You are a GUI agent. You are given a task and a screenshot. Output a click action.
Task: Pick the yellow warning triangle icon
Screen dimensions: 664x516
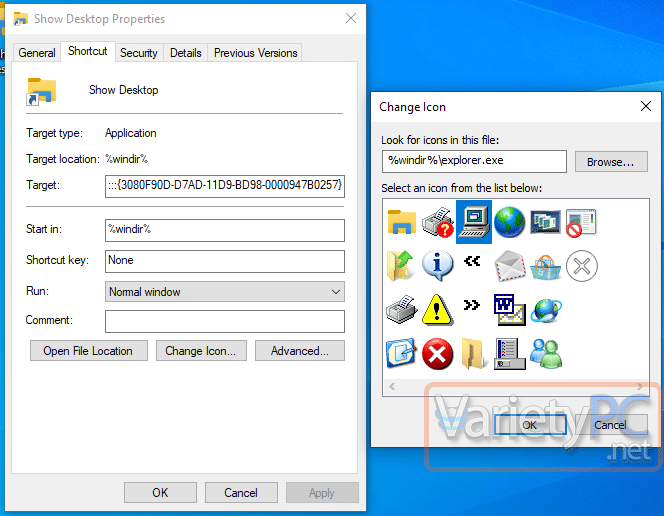coord(437,309)
